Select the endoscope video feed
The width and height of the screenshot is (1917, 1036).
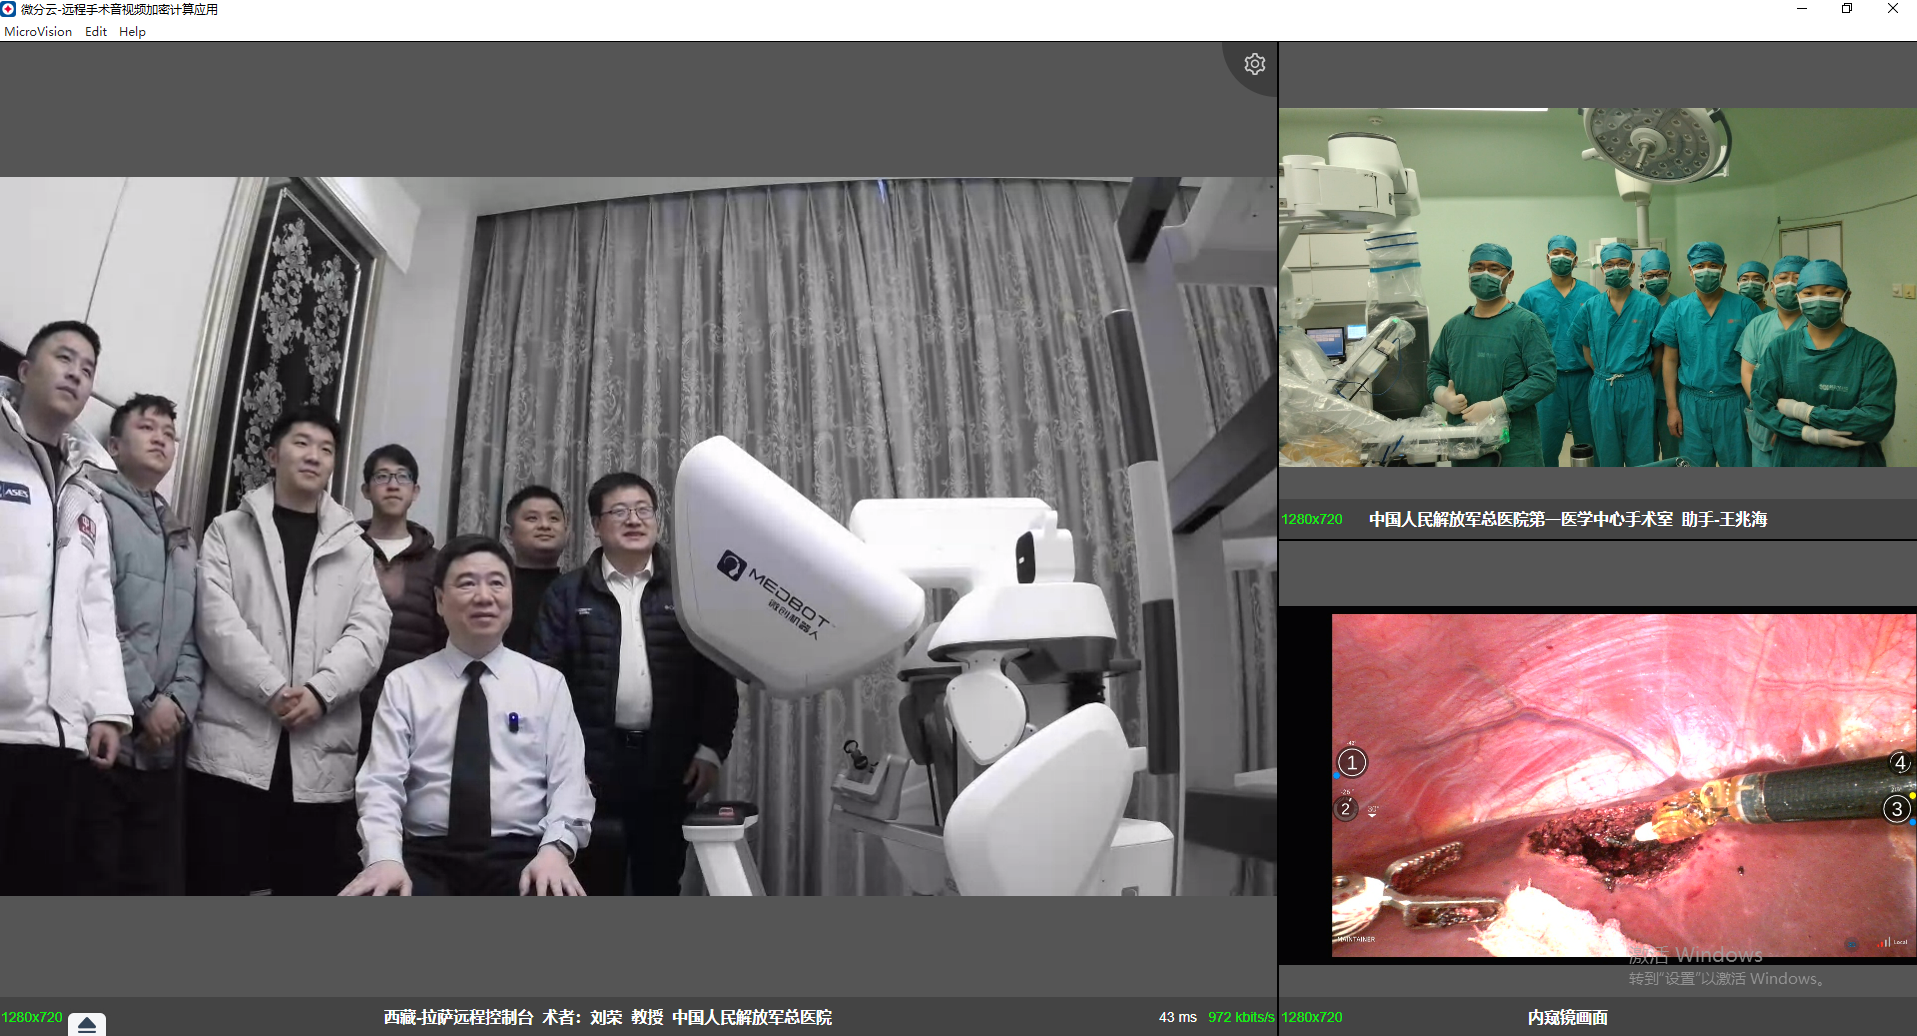[x=1623, y=785]
